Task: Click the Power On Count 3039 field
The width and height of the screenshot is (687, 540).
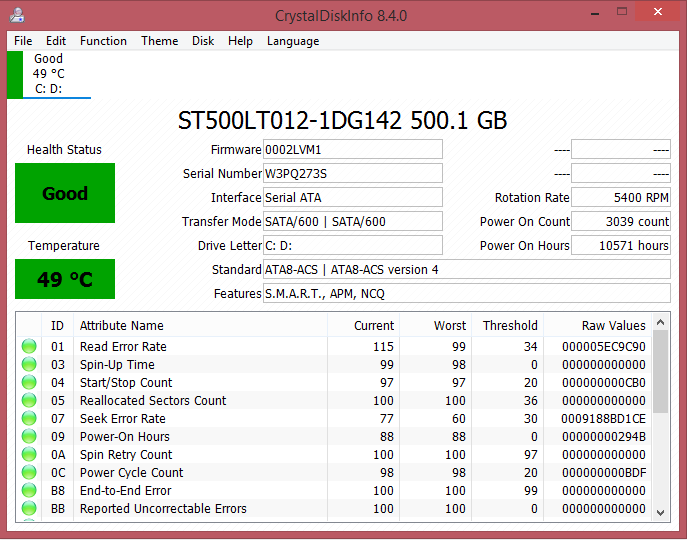Action: (621, 221)
